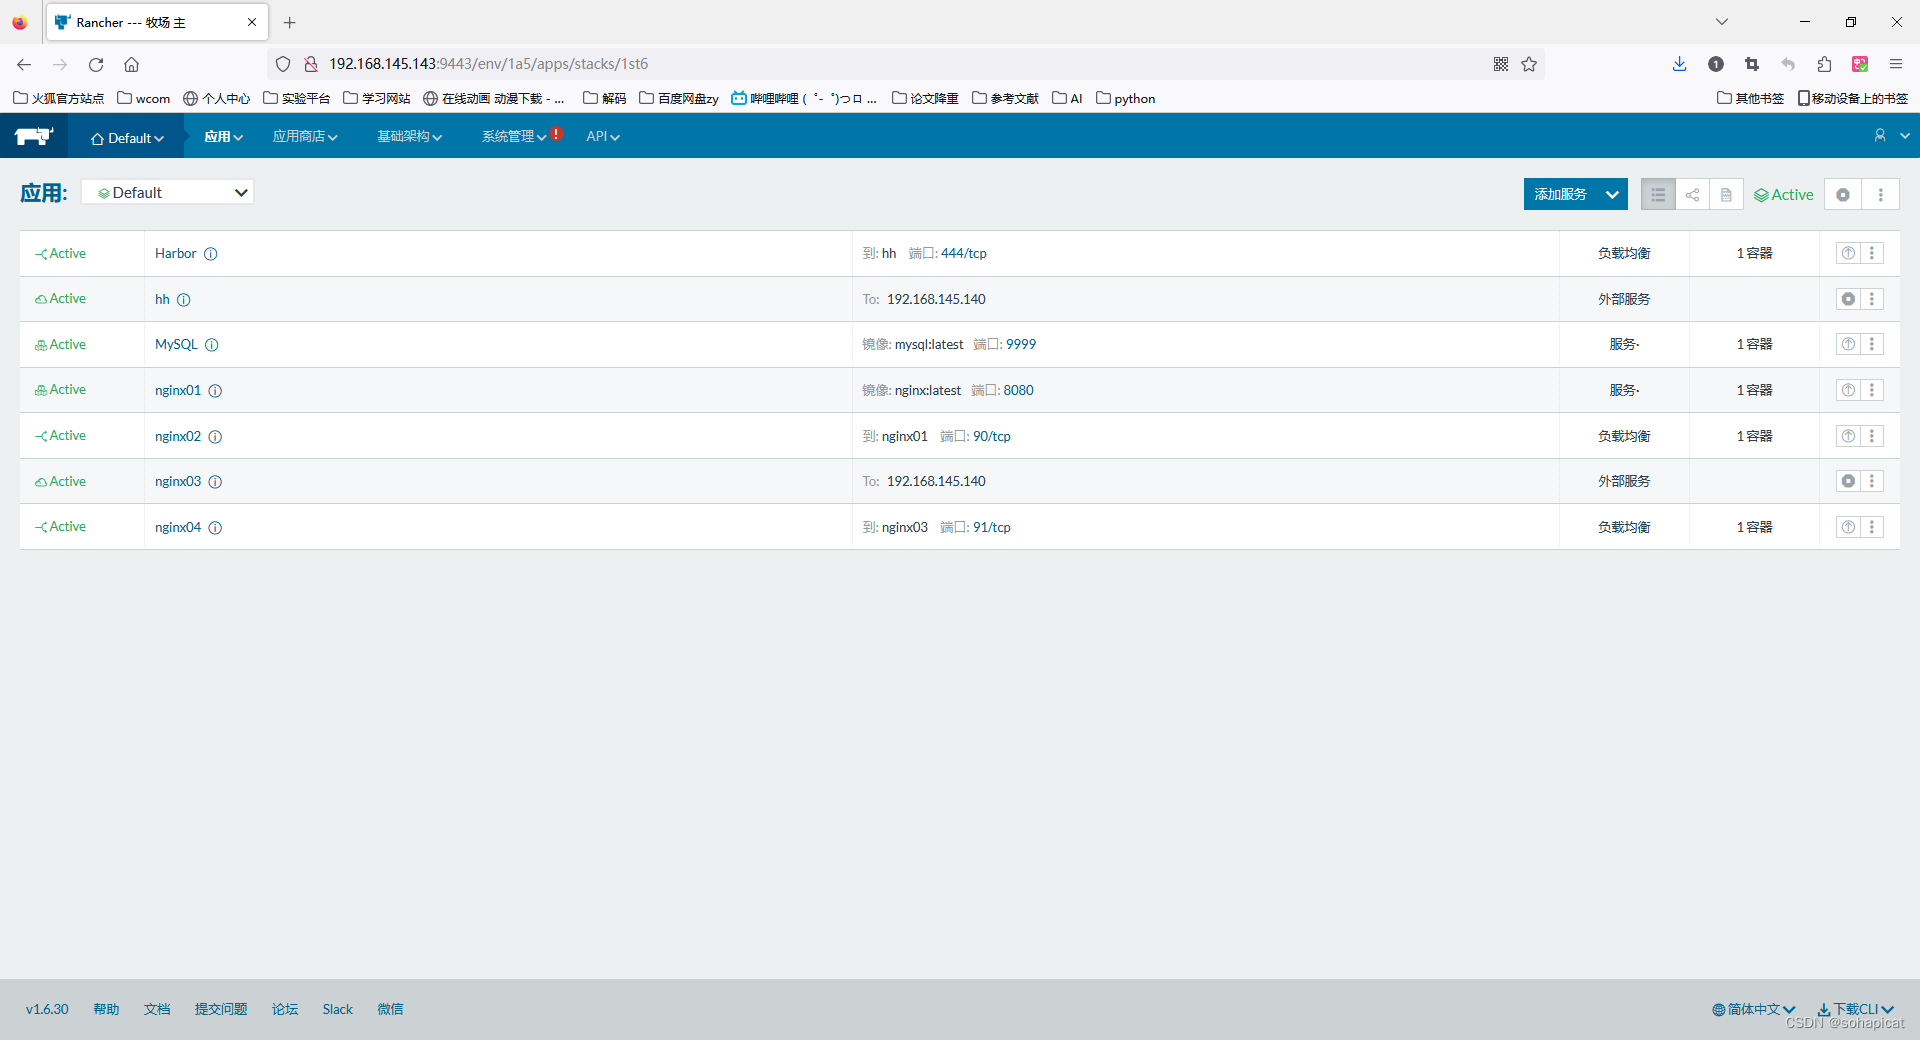Screen dimensions: 1920x1040
Task: Open the 百度网盘zy bookmark folder
Action: point(679,98)
